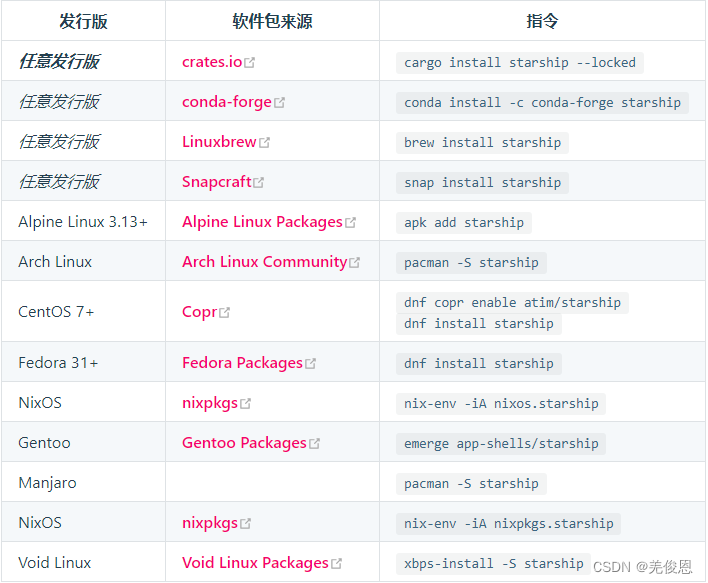708x583 pixels.
Task: Follow the Fedora Packages link
Action: pos(242,363)
